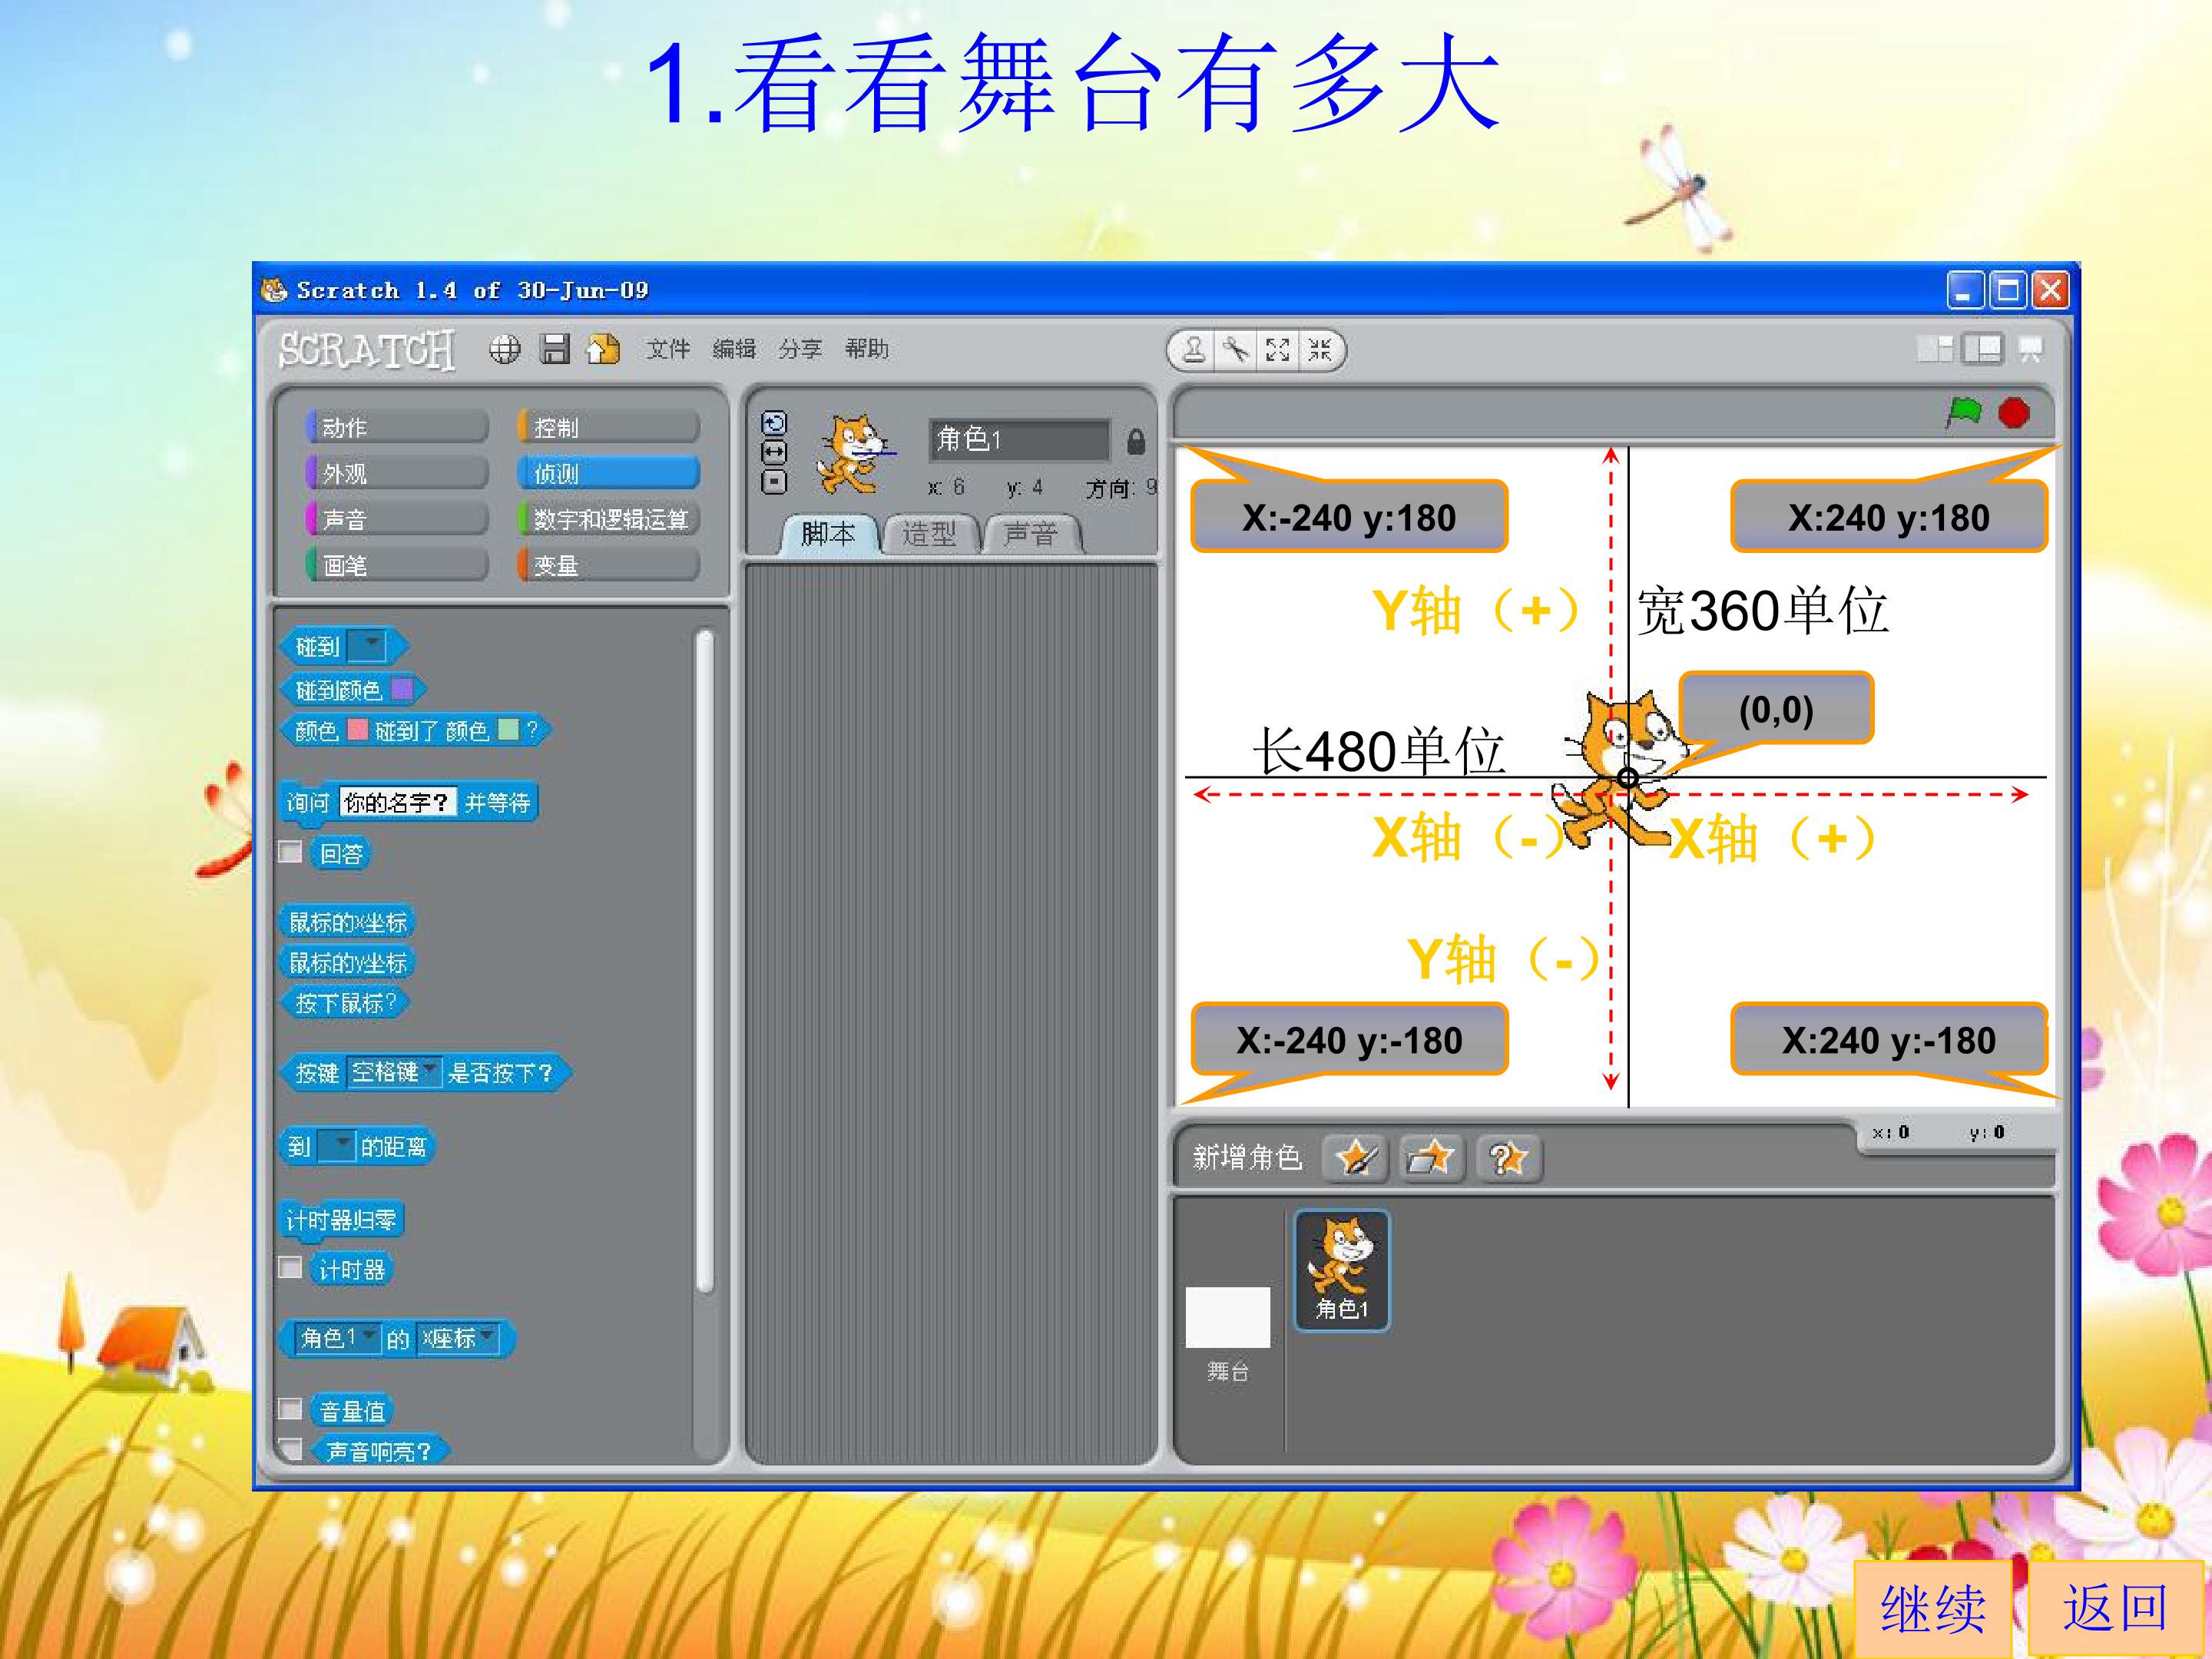The image size is (2212, 1659).
Task: Enable the 回答 reporter checkbox
Action: 290,851
